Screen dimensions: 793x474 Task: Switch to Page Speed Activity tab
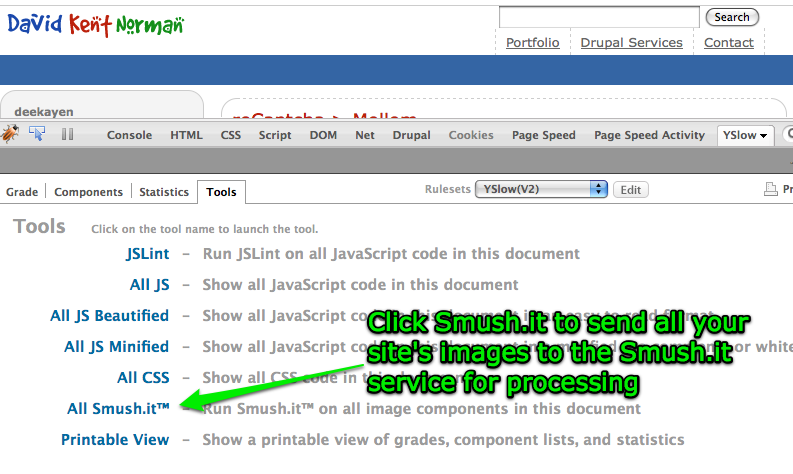(x=649, y=135)
